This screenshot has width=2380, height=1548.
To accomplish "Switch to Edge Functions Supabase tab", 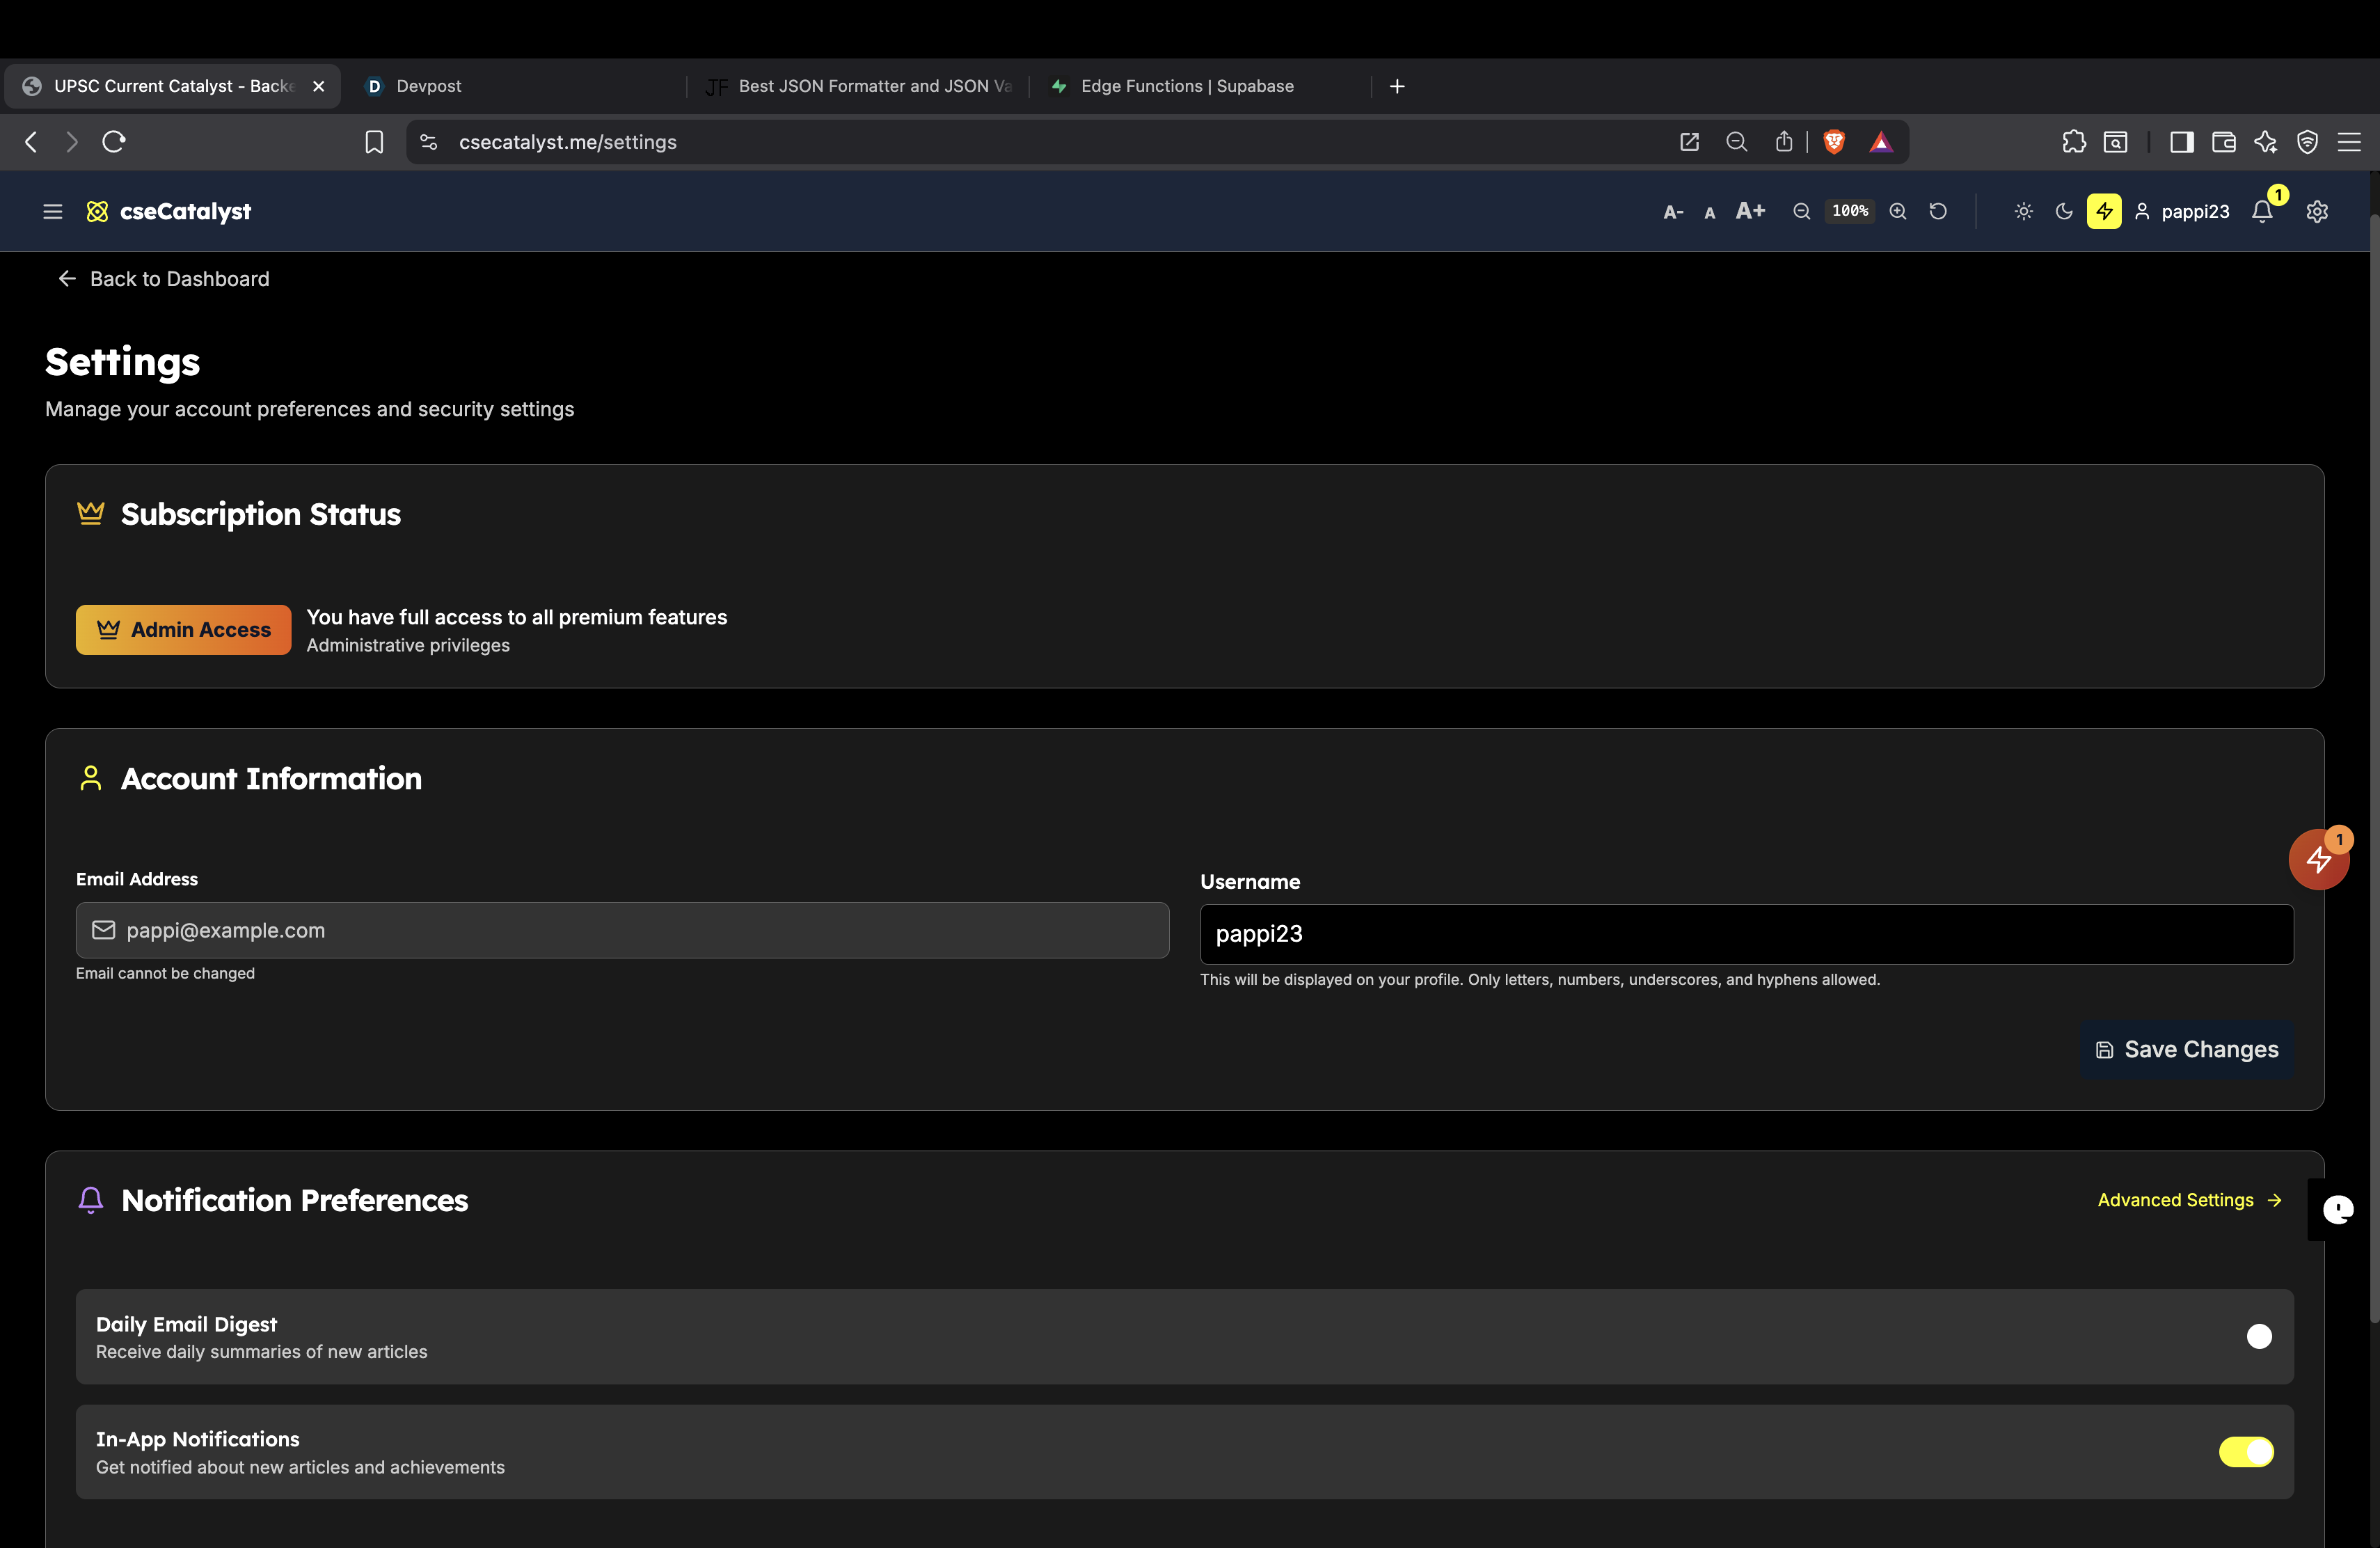I will 1186,86.
